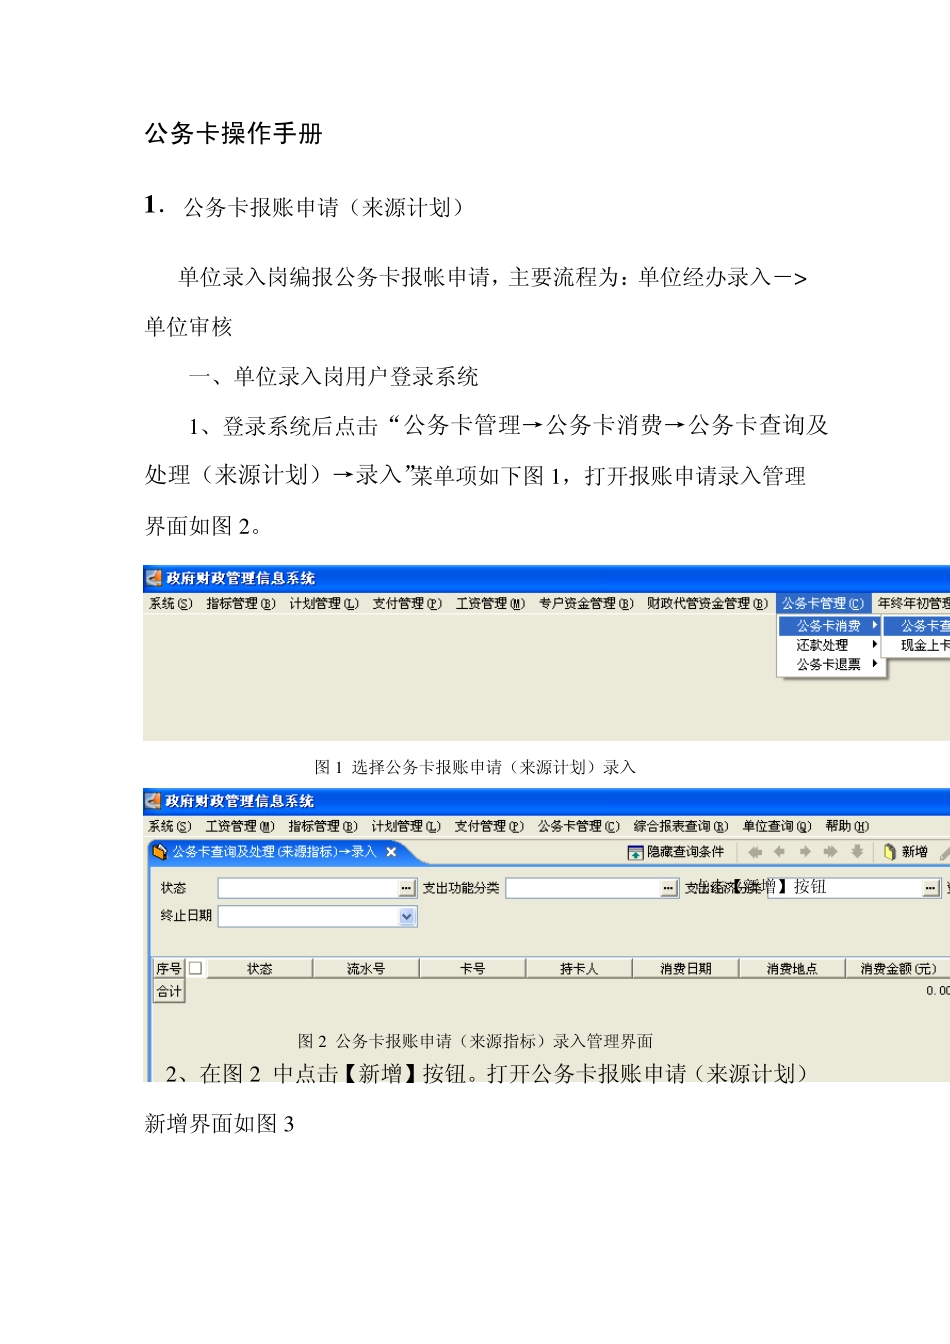Choose 公务卡查 submenu entry in figure 1

click(x=918, y=626)
